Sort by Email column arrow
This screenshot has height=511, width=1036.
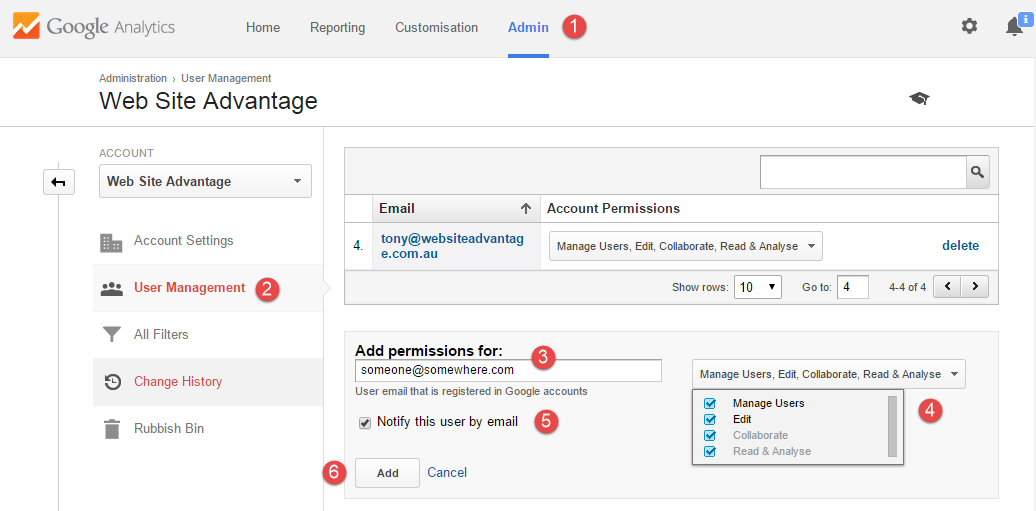click(526, 209)
